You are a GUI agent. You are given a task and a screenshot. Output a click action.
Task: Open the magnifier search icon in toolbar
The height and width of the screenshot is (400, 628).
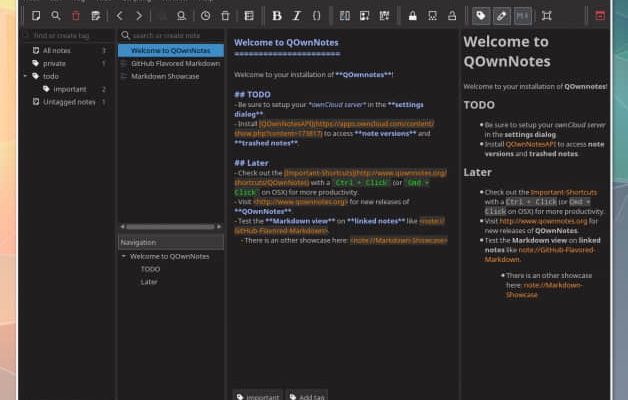click(x=56, y=16)
